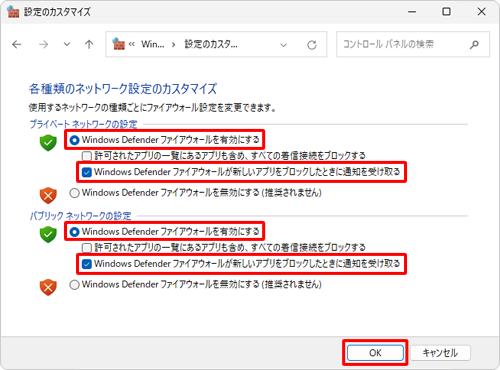The height and width of the screenshot is (370, 500).
Task: Click green shield icon in public network section
Action: [x=48, y=235]
